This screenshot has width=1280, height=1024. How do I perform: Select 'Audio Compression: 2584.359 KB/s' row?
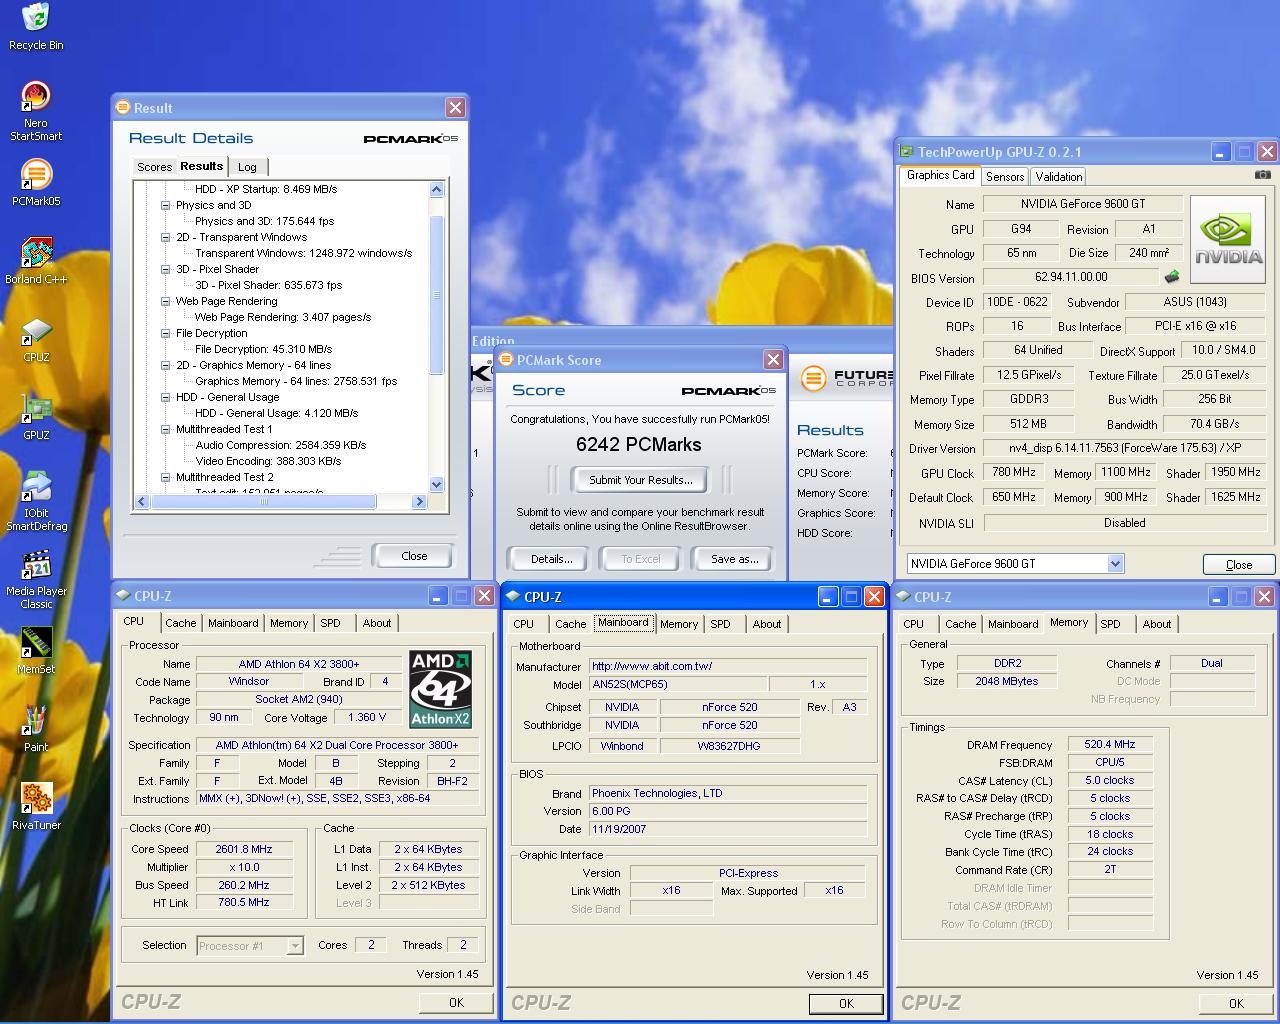click(x=281, y=445)
